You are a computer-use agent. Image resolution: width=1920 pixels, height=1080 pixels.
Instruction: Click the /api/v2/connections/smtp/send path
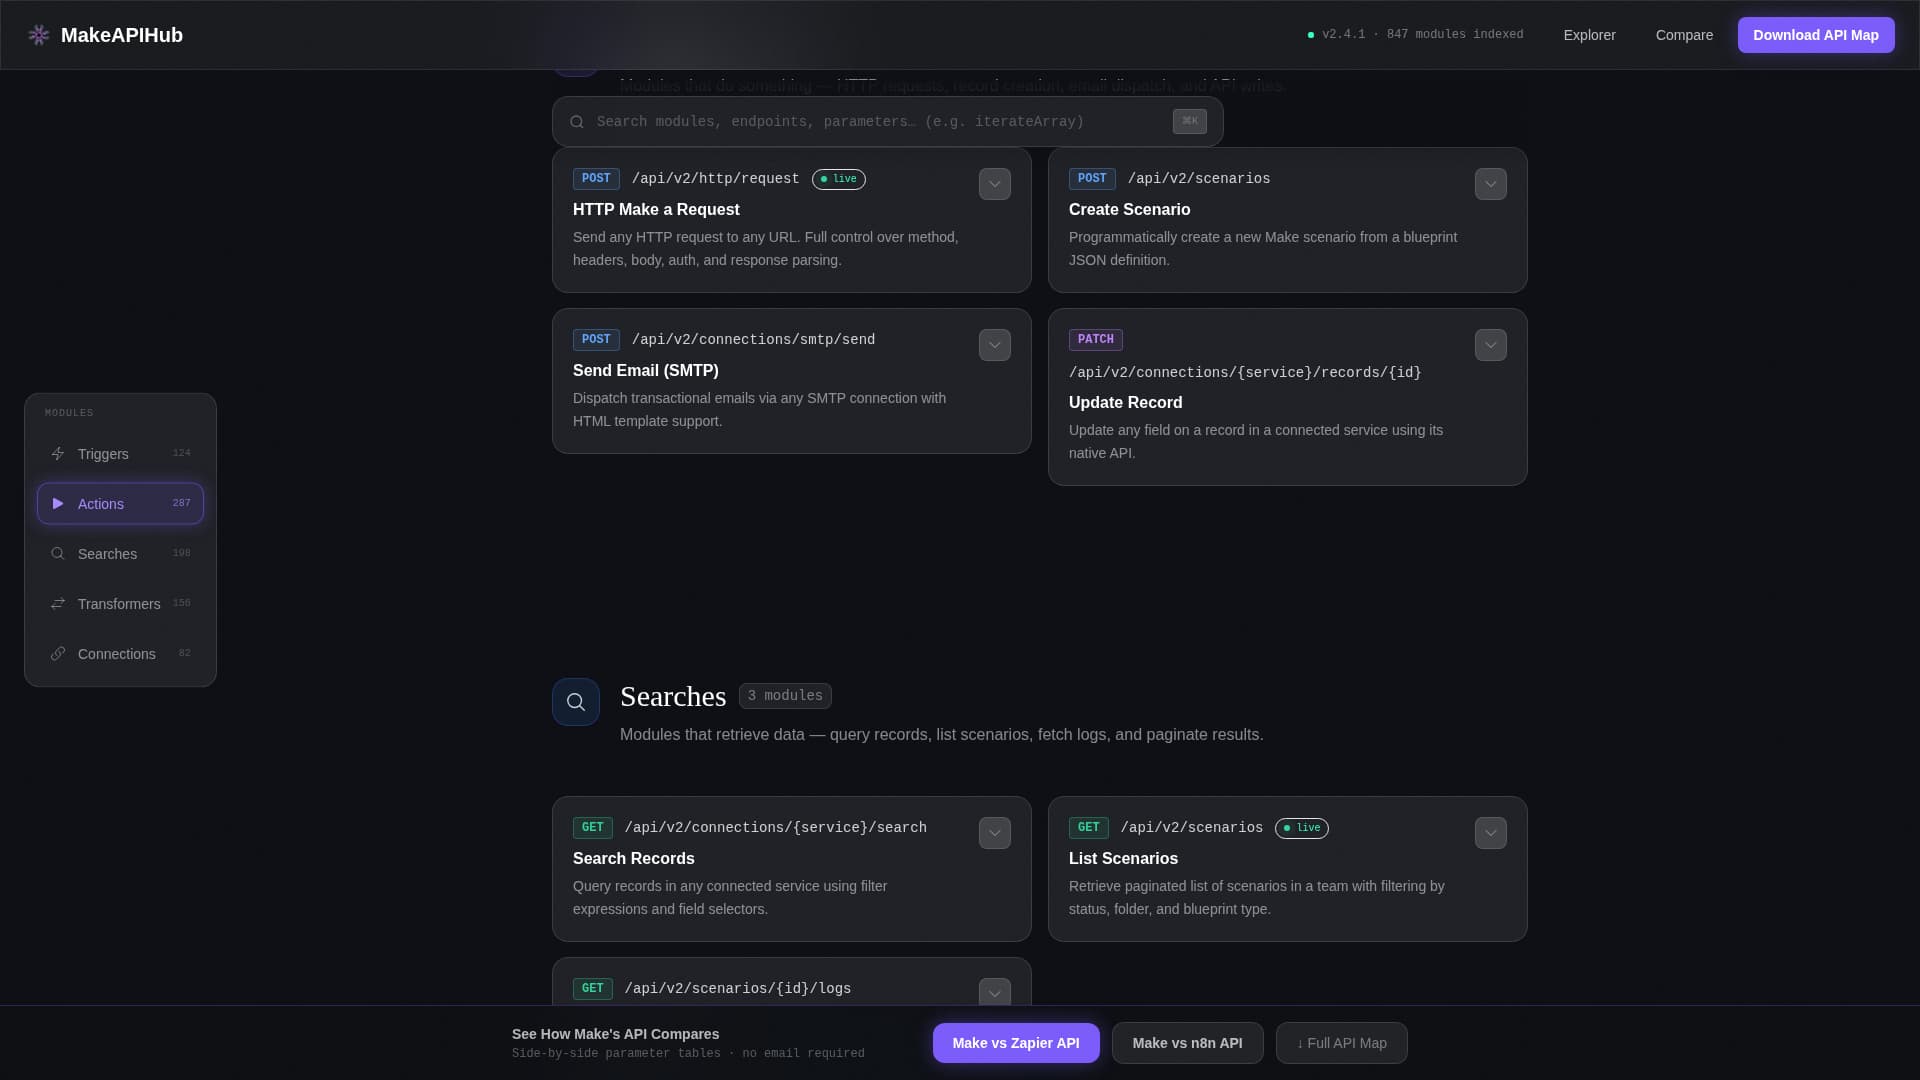[x=753, y=340]
